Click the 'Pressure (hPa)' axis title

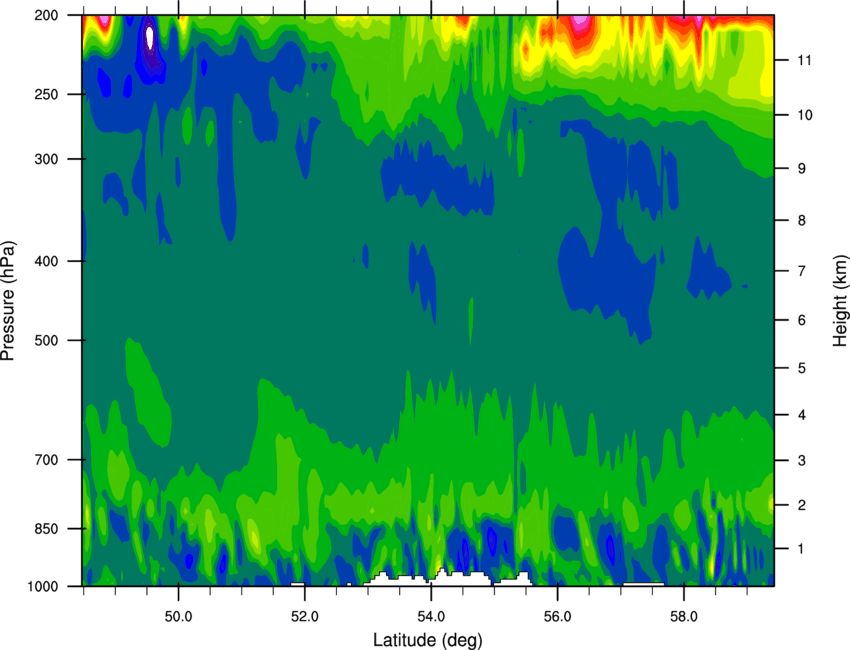coord(8,301)
